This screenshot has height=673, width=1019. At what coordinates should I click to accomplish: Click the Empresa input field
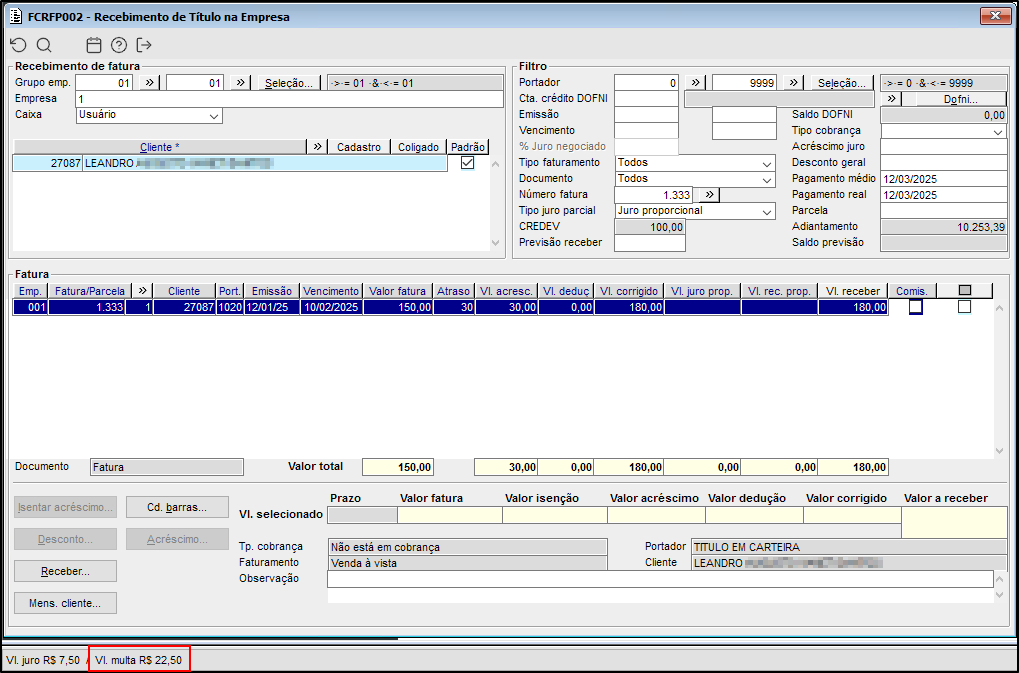point(289,99)
